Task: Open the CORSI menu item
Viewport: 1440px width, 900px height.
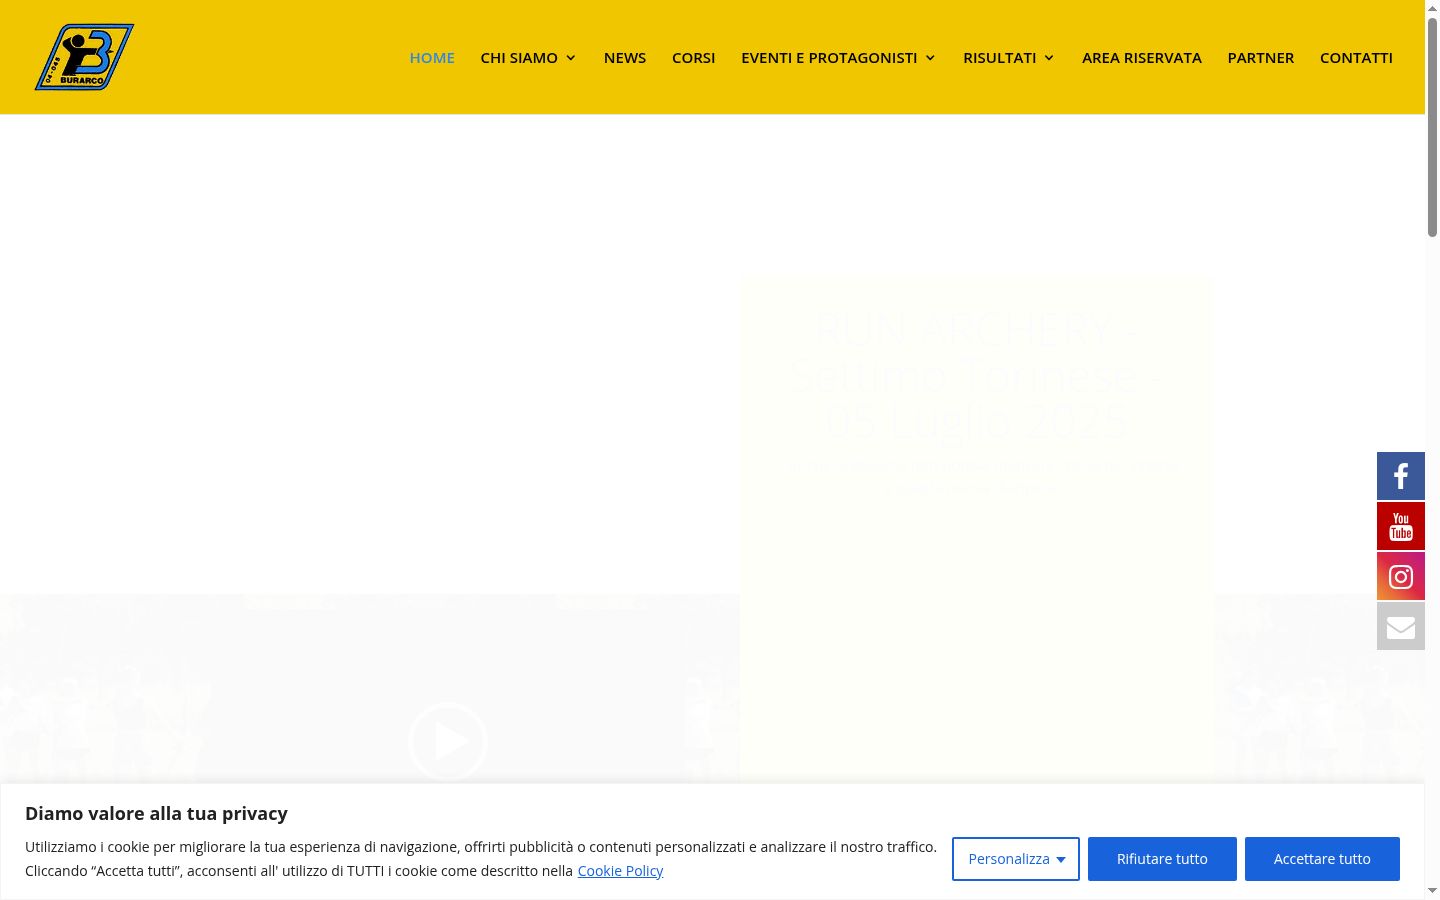Action: point(693,58)
